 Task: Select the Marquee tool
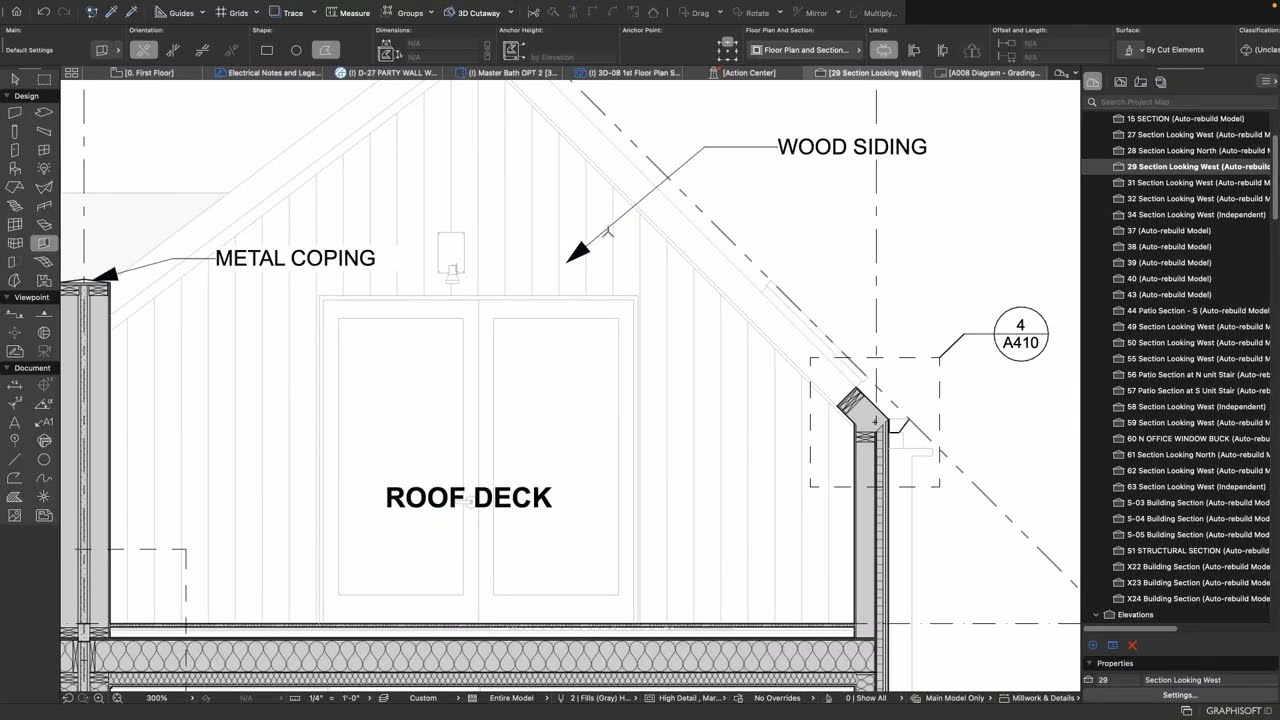(44, 79)
